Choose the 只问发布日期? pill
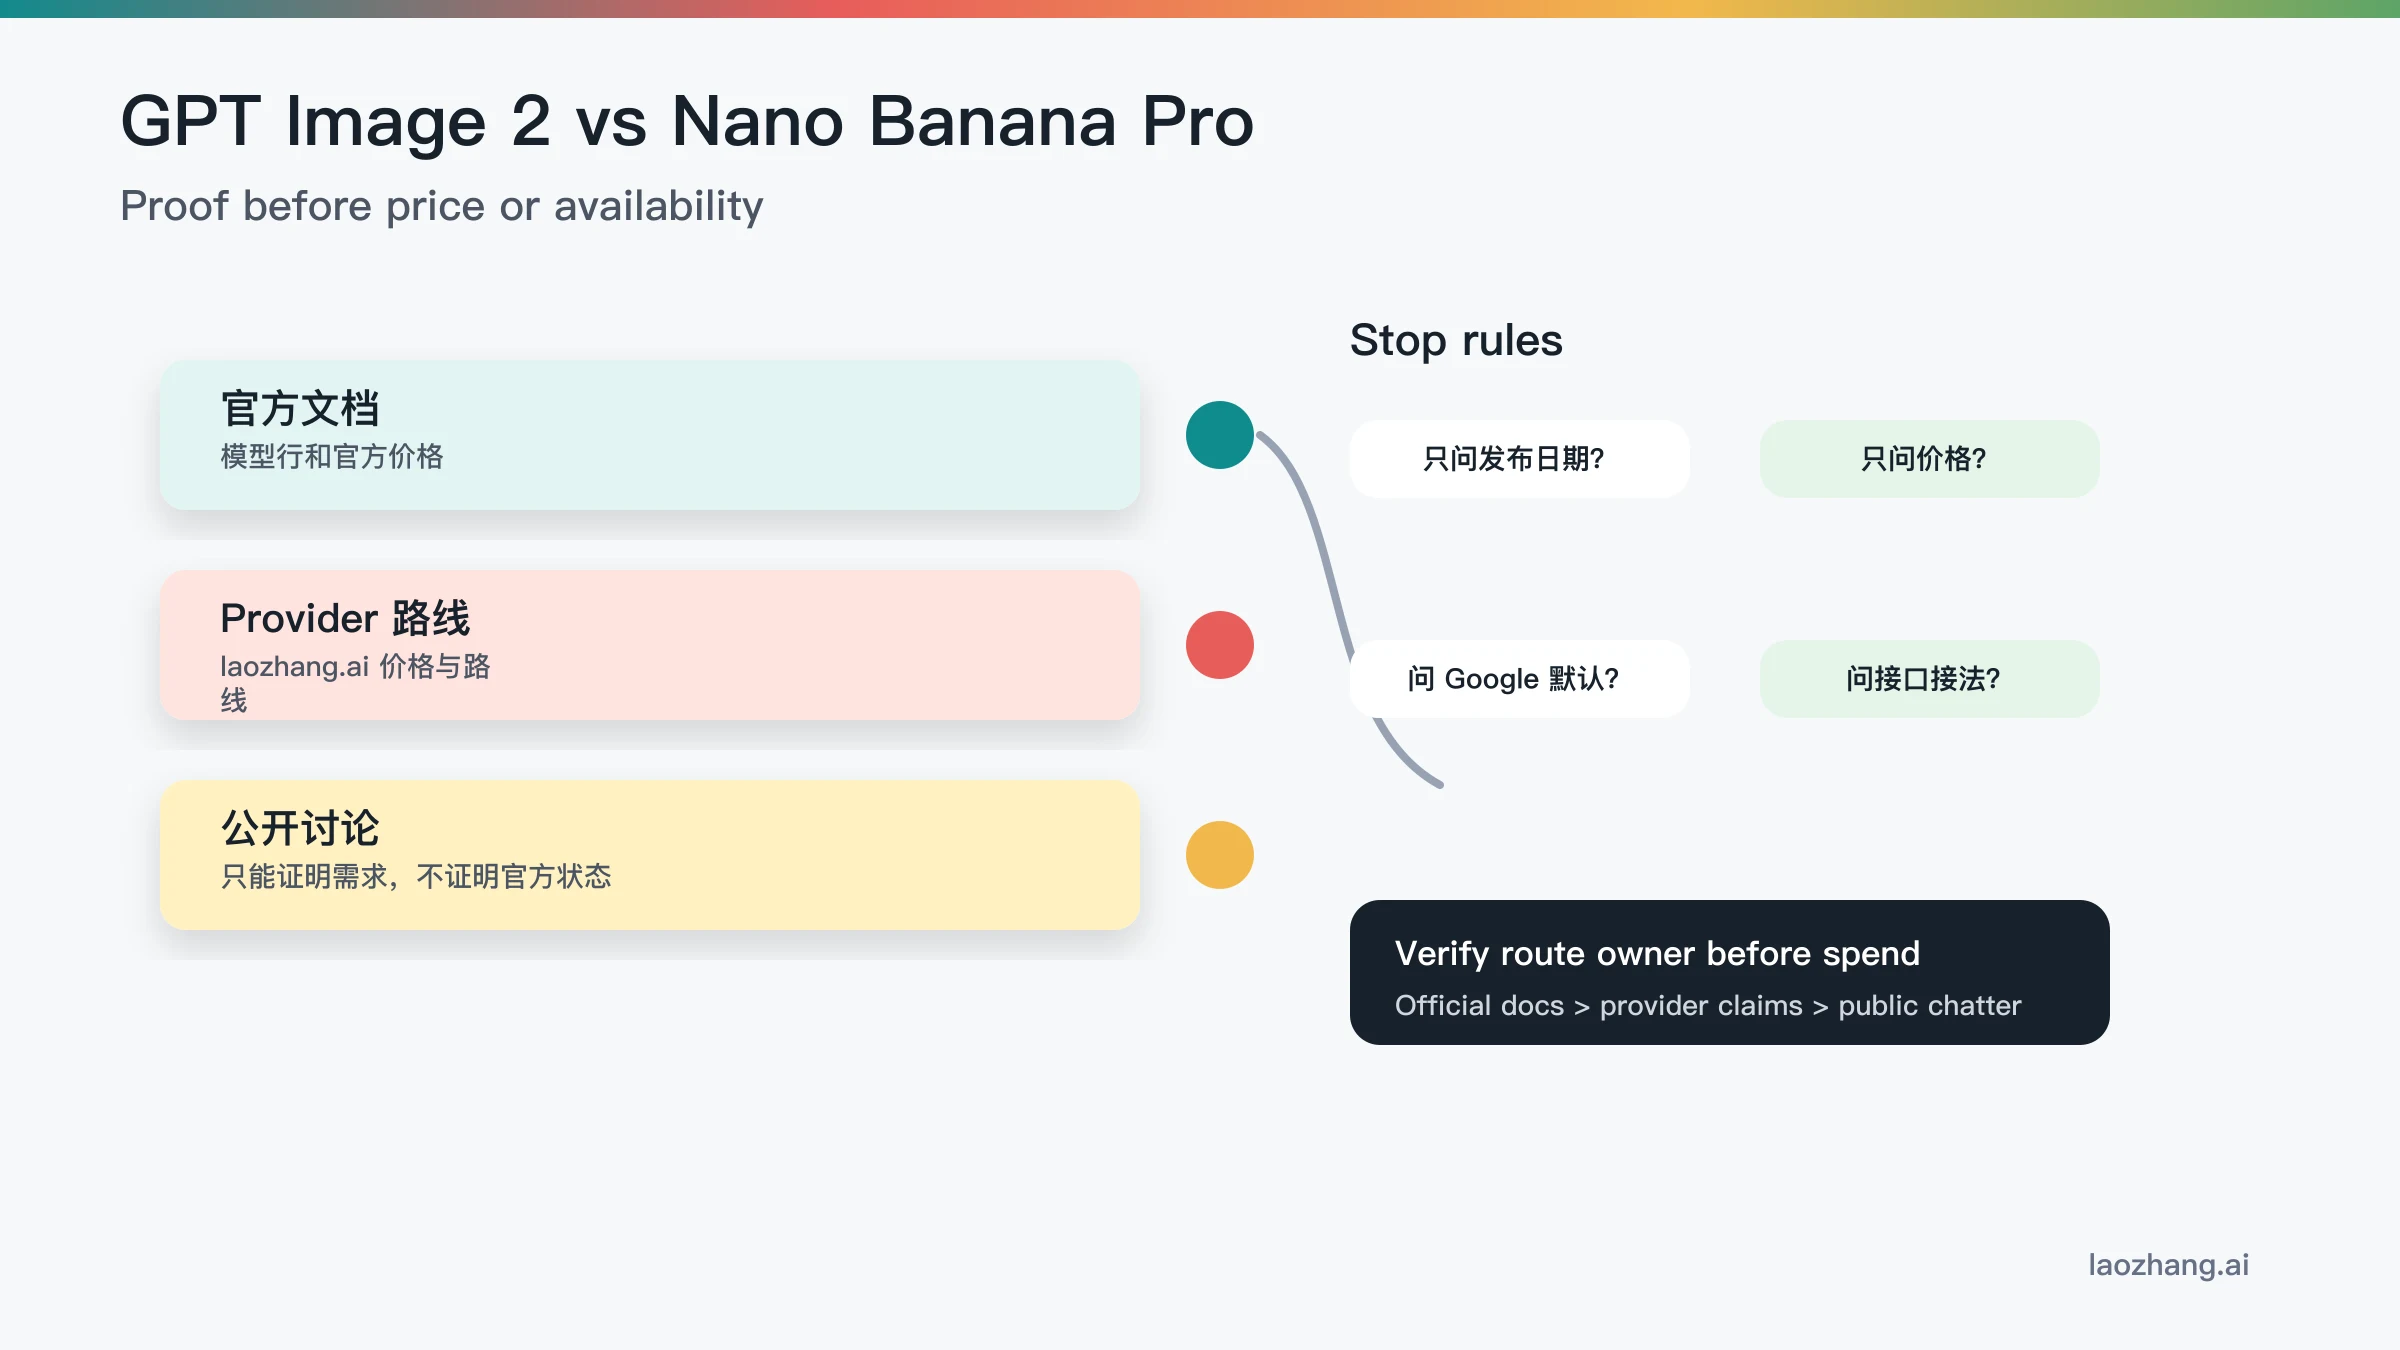 pyautogui.click(x=1519, y=459)
